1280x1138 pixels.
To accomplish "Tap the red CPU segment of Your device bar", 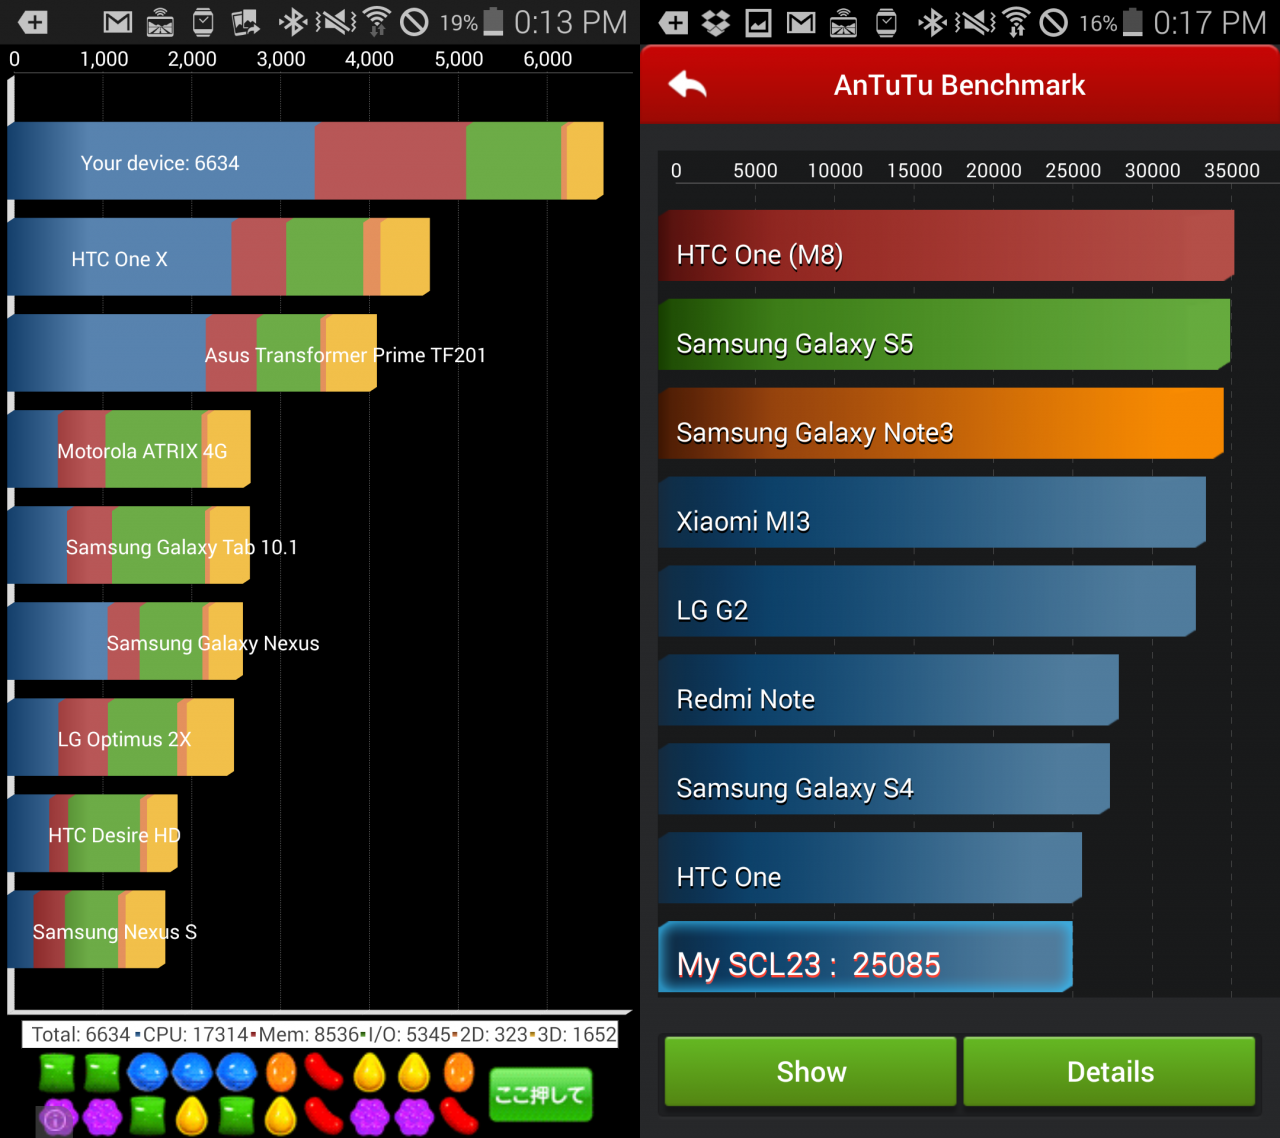I will [x=390, y=161].
